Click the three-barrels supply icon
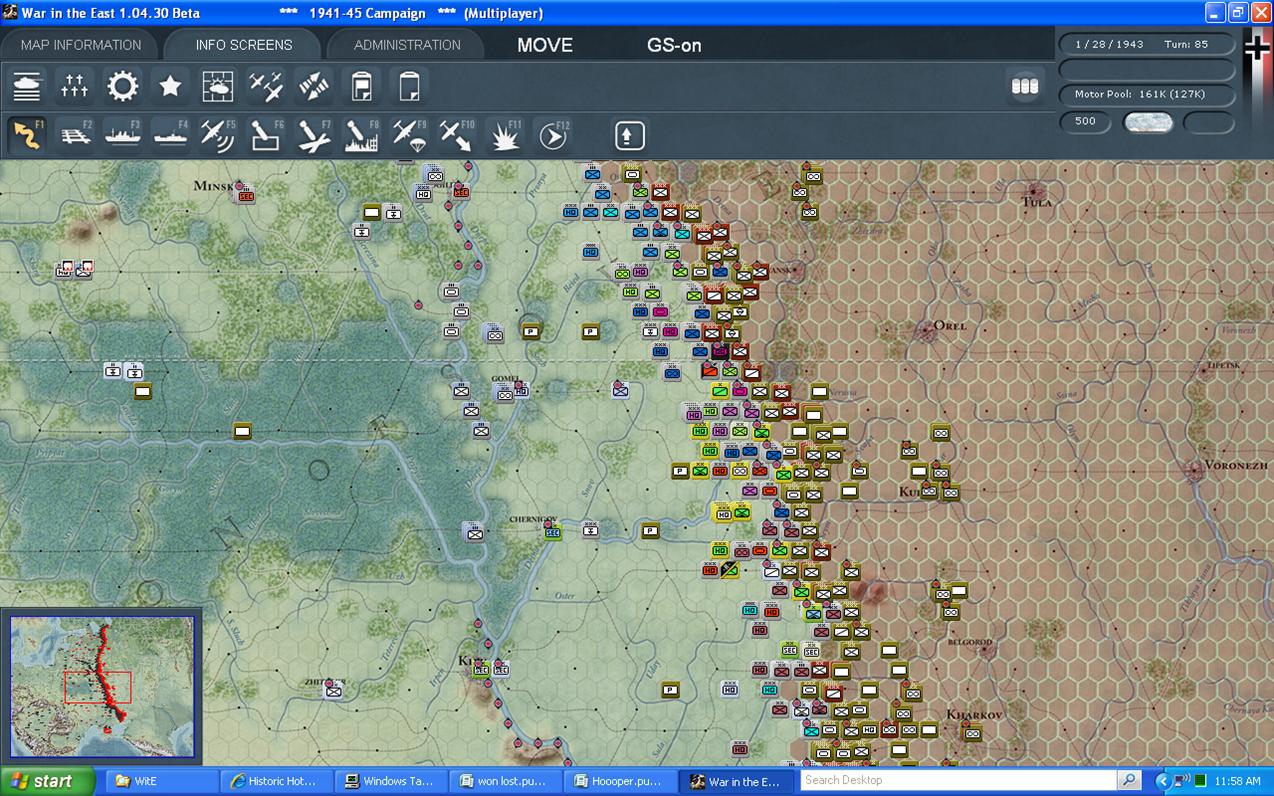This screenshot has height=796, width=1274. pyautogui.click(x=1025, y=86)
